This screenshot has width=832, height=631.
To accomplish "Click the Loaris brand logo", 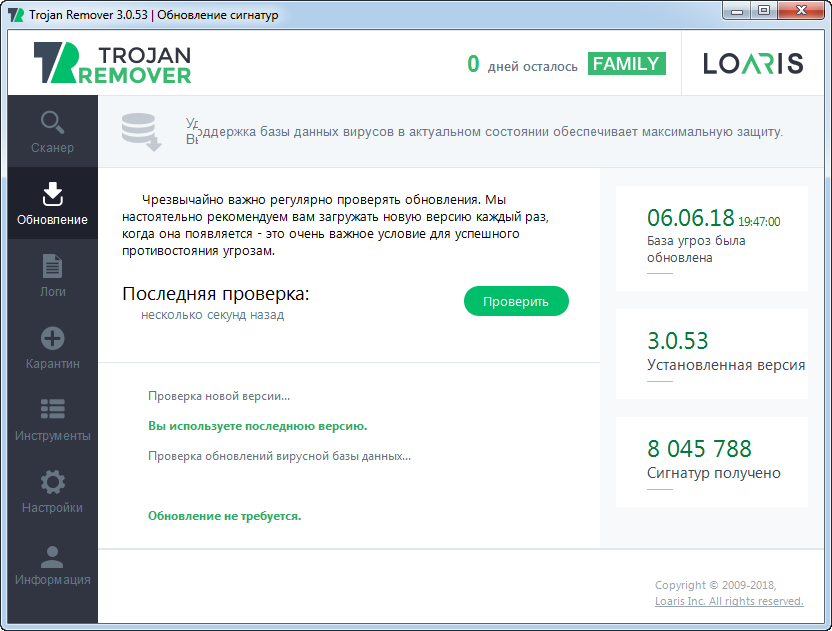I will 753,63.
